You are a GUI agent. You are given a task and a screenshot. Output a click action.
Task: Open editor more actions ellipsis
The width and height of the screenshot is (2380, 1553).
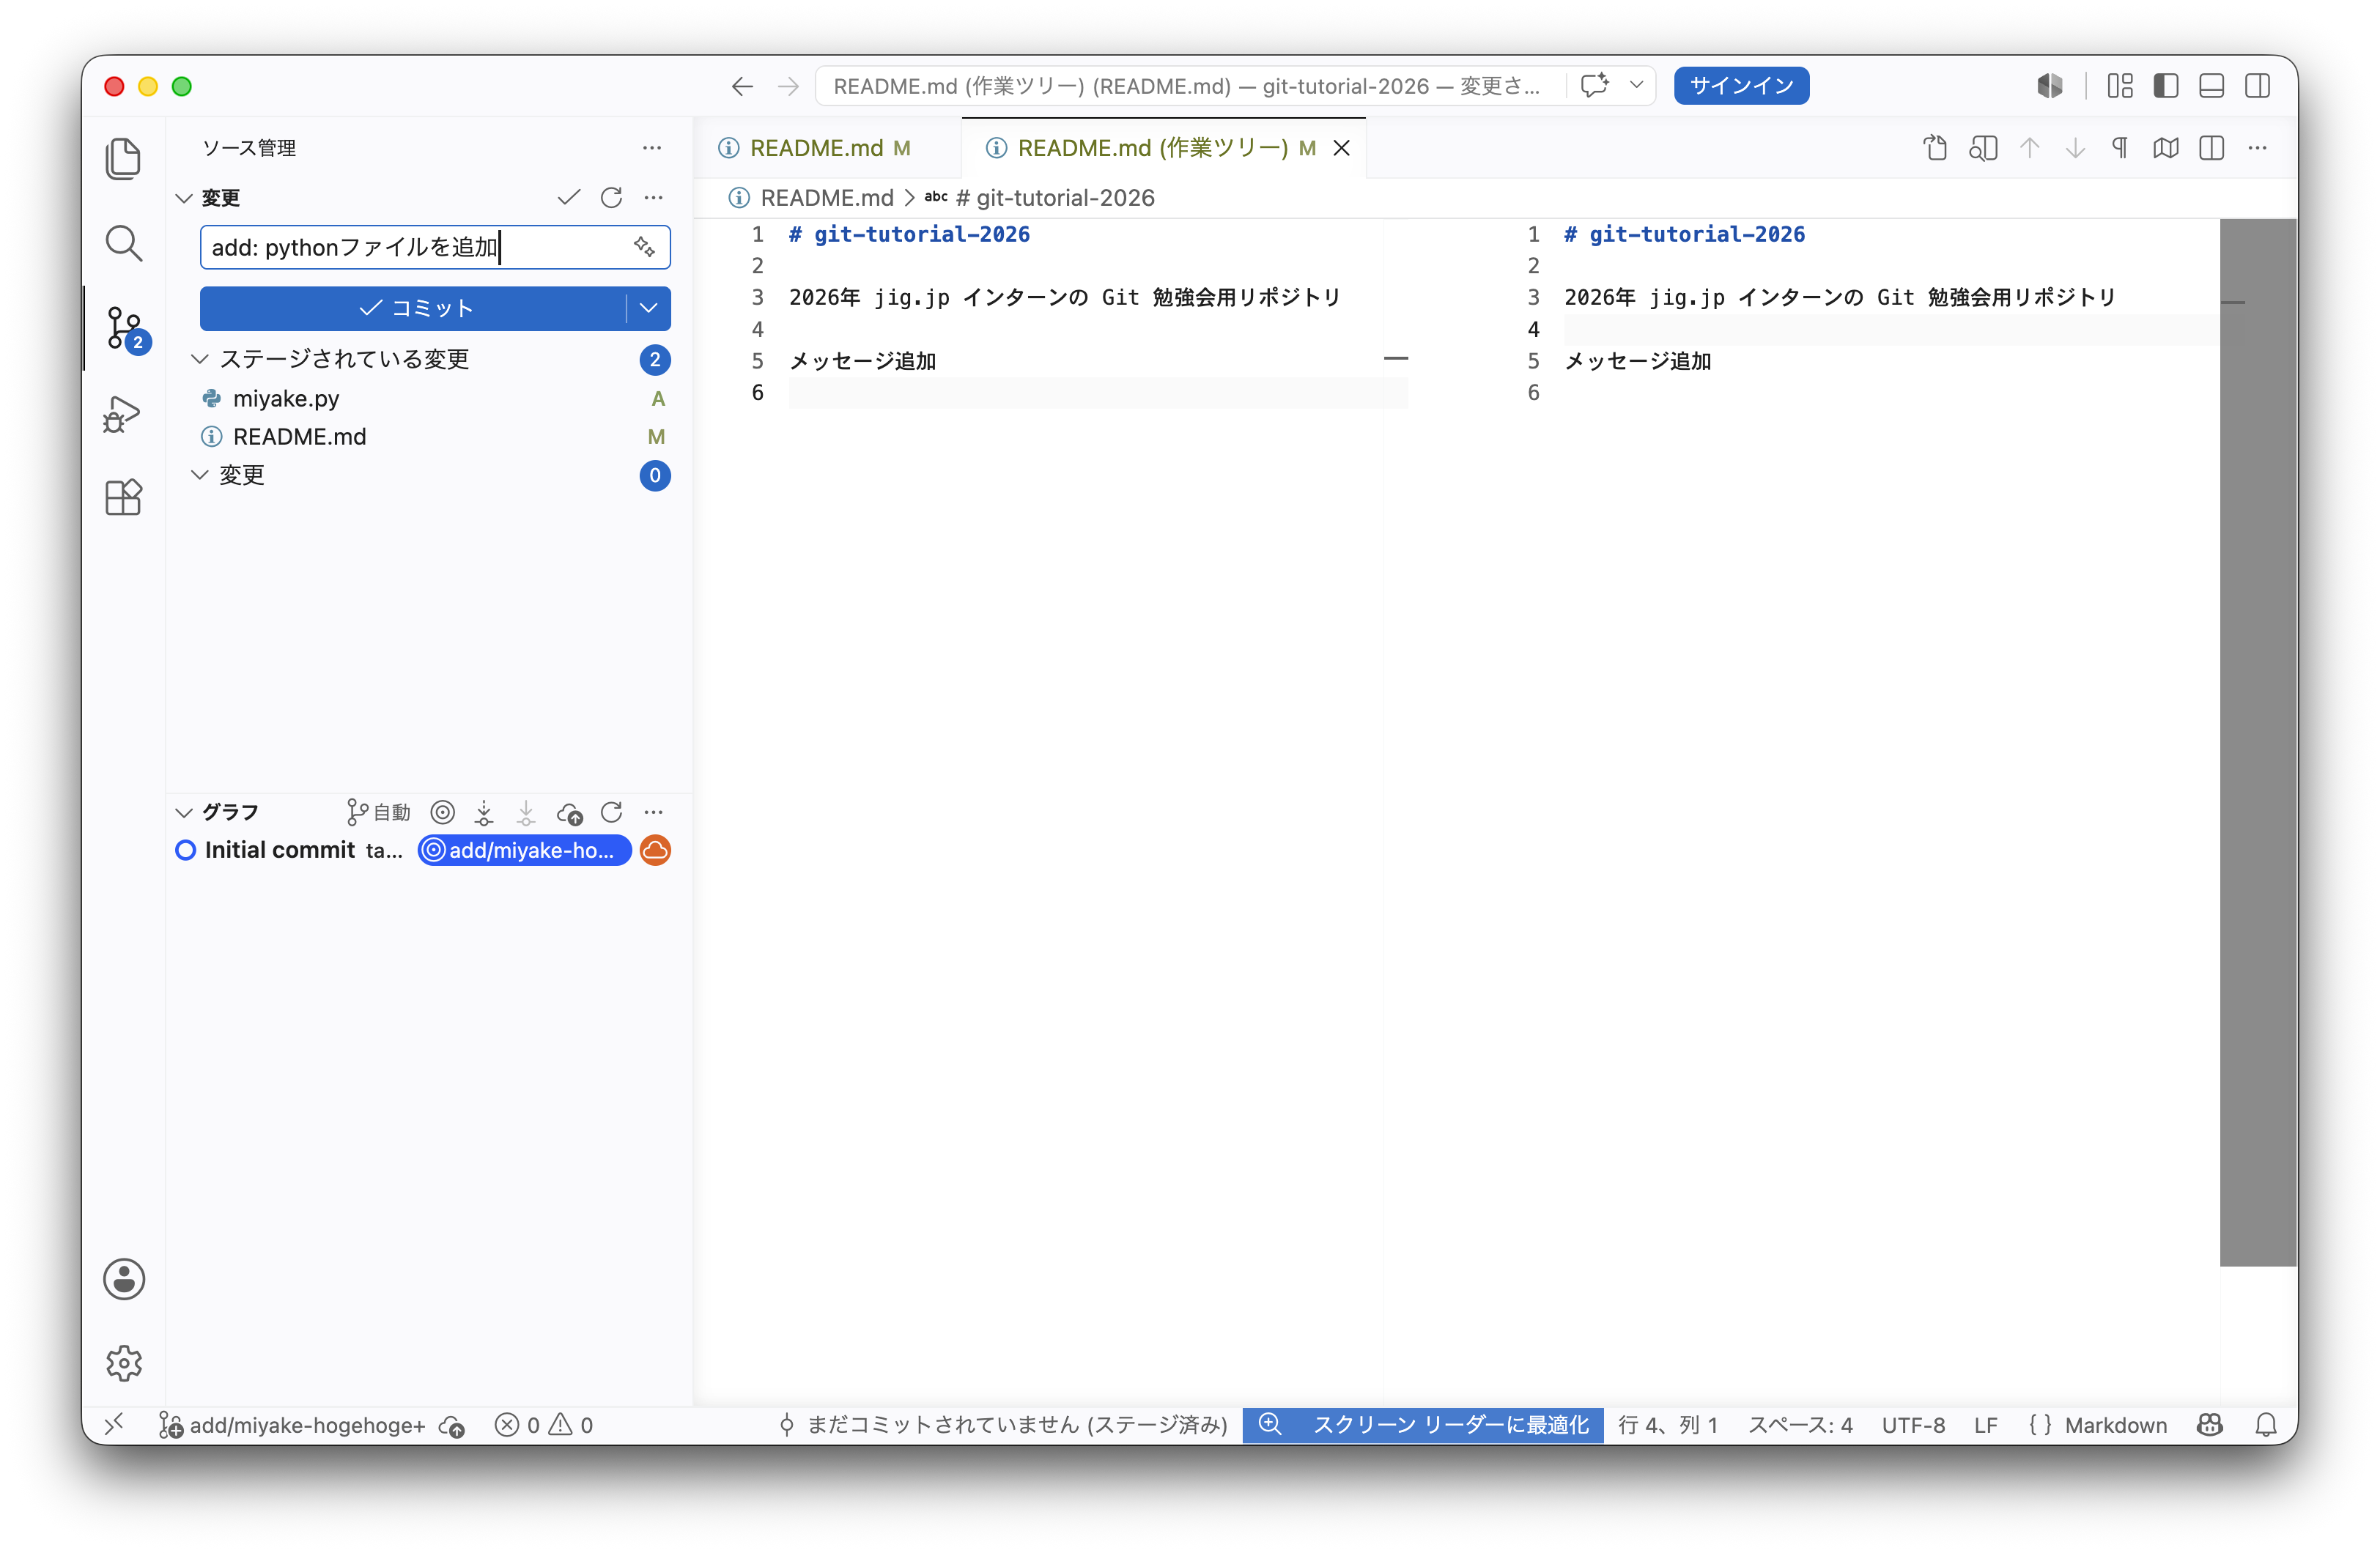point(2258,148)
